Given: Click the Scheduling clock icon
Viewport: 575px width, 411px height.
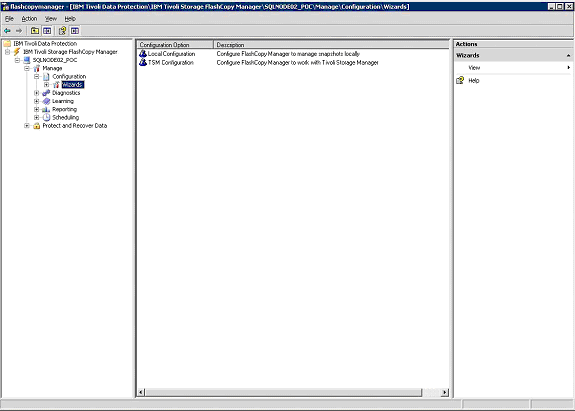Looking at the screenshot, I should [46, 117].
